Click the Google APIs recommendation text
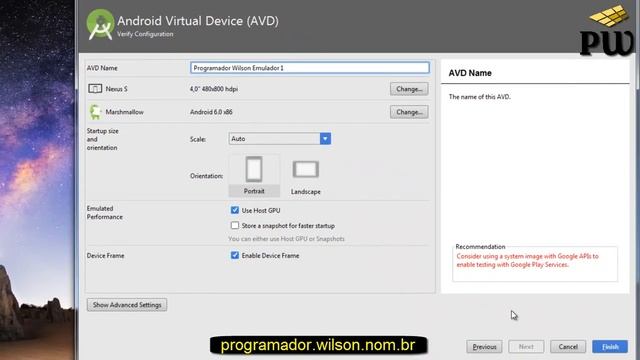Image resolution: width=640 pixels, height=360 pixels. coord(527,260)
